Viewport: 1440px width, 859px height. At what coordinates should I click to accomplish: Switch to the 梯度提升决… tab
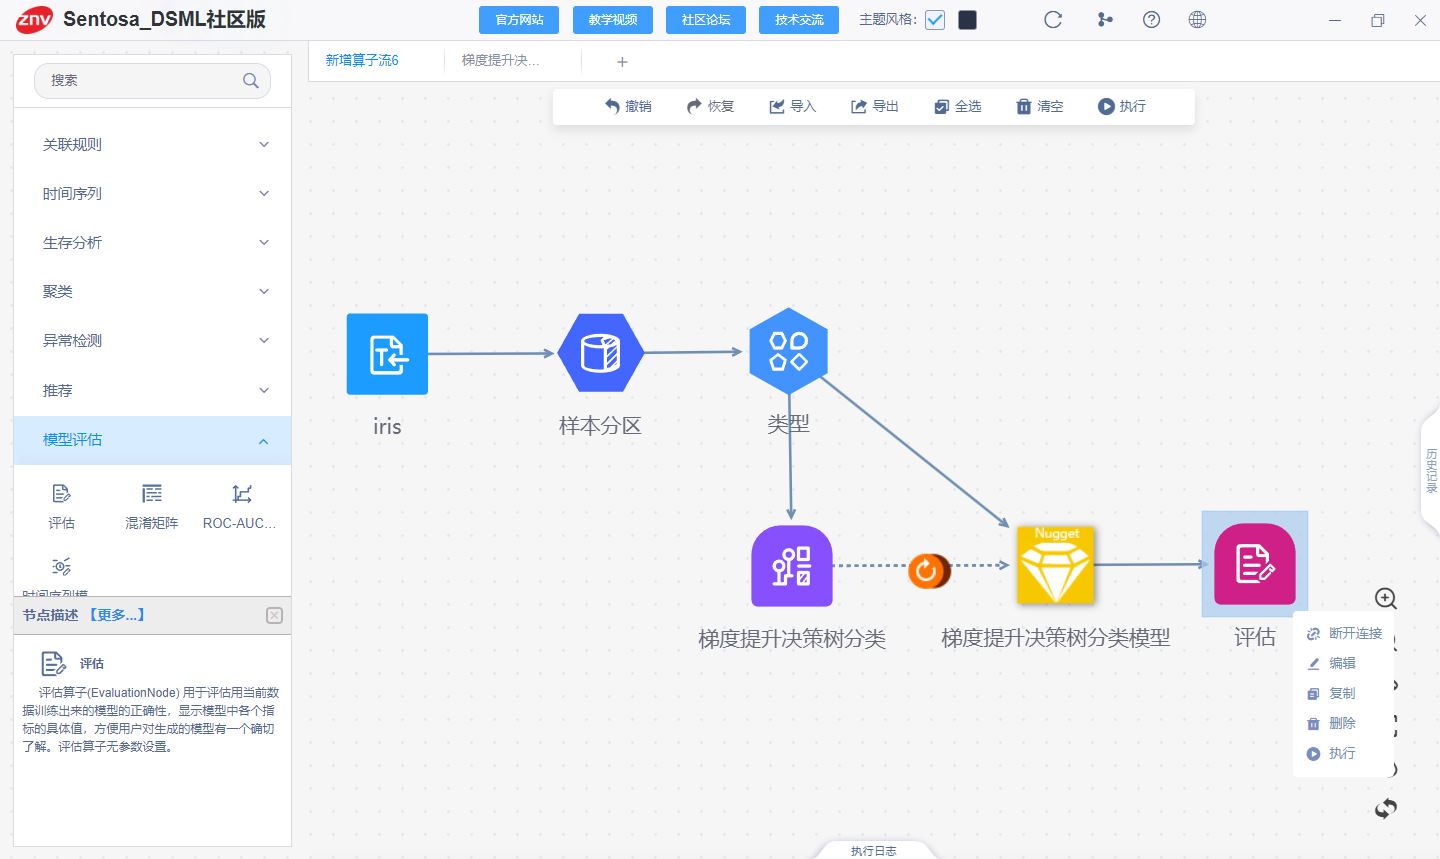(x=500, y=60)
